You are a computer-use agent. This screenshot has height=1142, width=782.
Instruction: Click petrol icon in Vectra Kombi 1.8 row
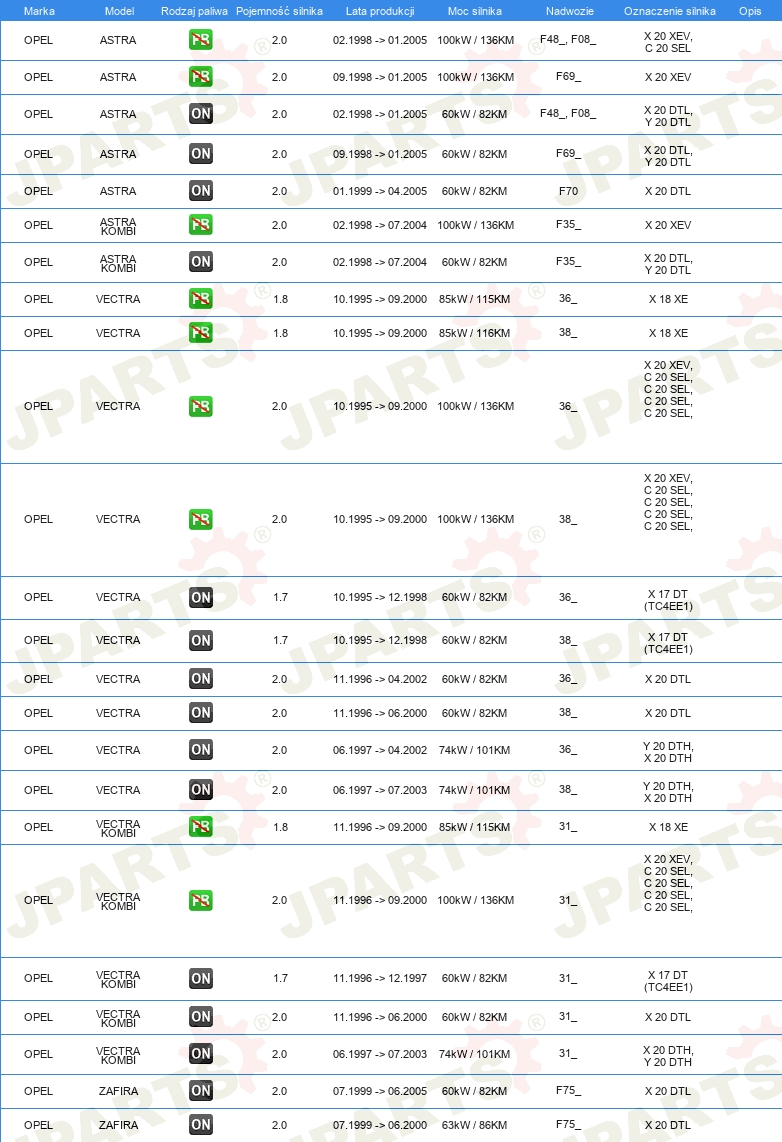pos(200,827)
